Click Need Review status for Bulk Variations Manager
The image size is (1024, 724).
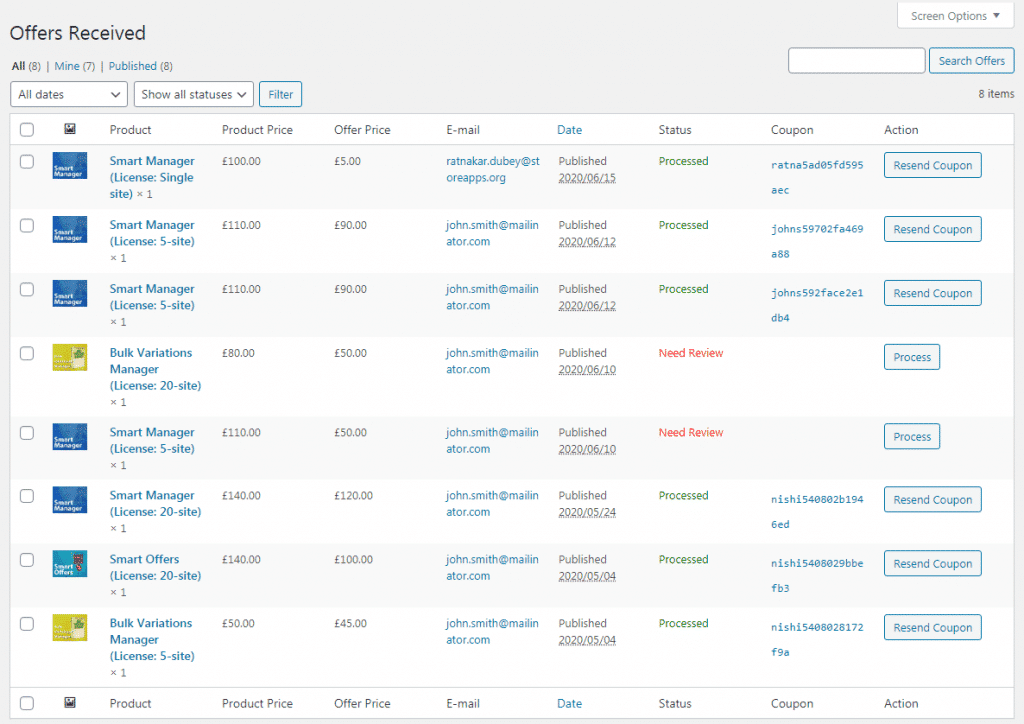(691, 353)
